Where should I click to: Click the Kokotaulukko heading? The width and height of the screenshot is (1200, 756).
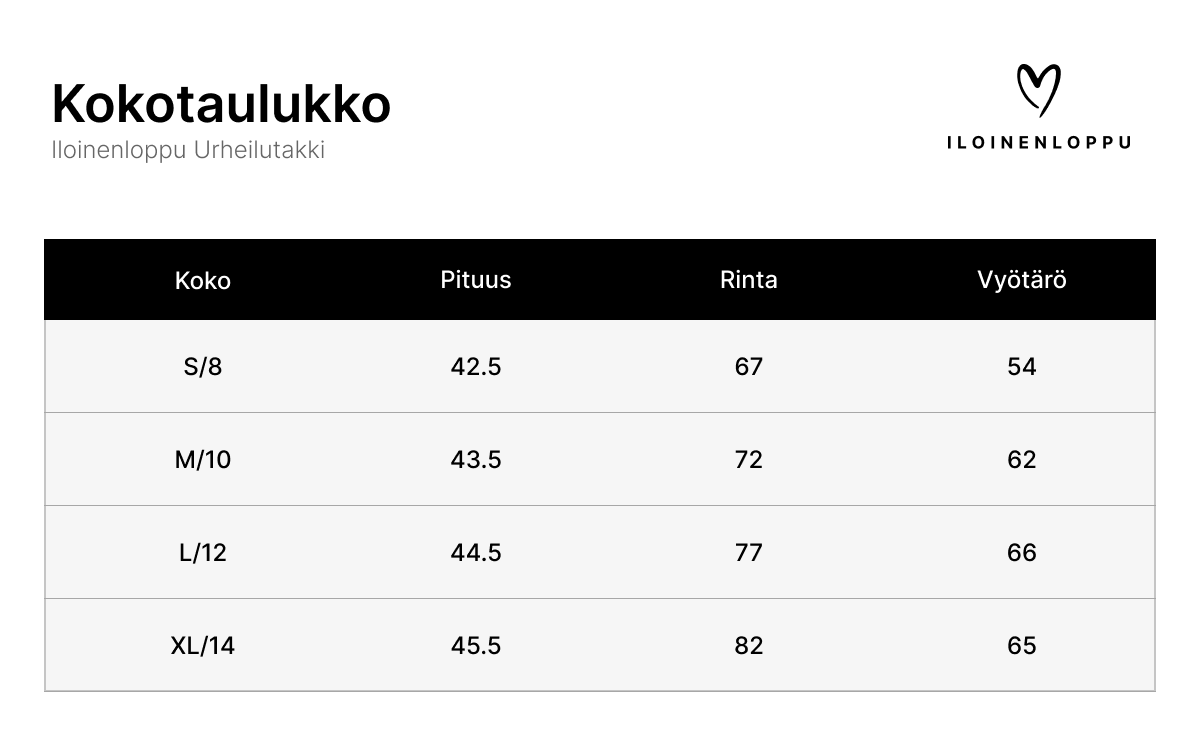221,104
